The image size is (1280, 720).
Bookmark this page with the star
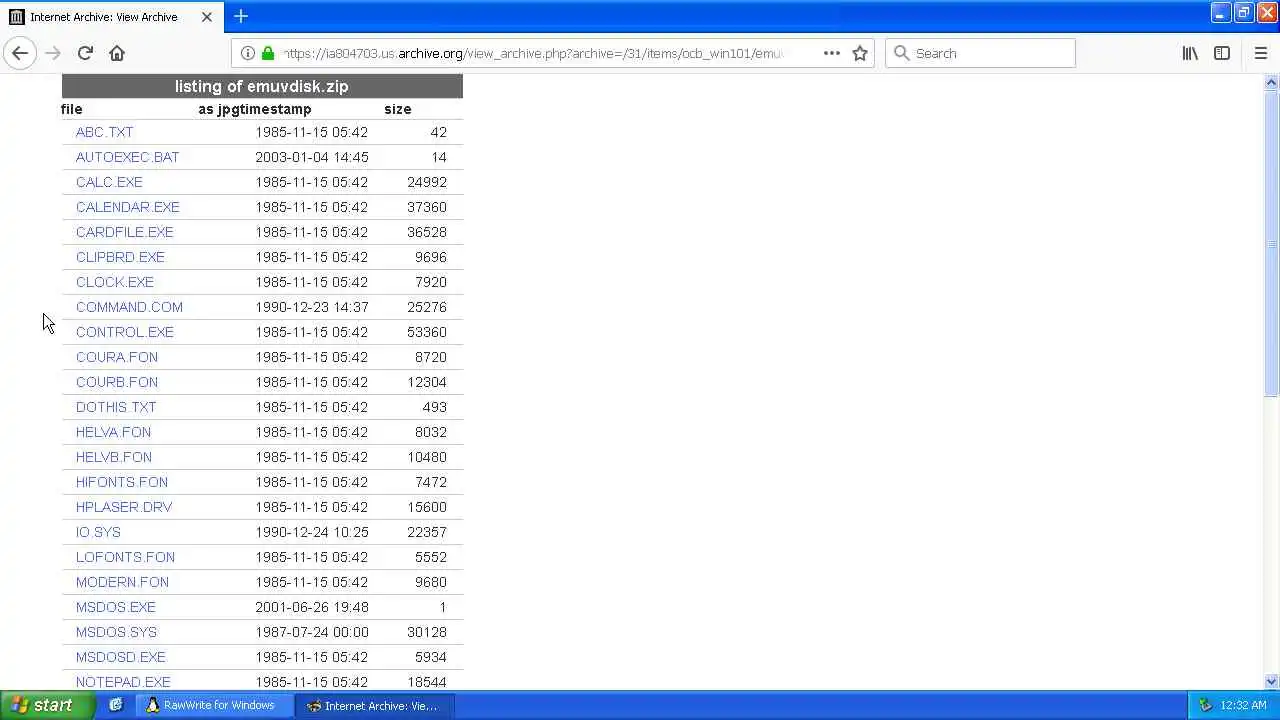pyautogui.click(x=860, y=53)
